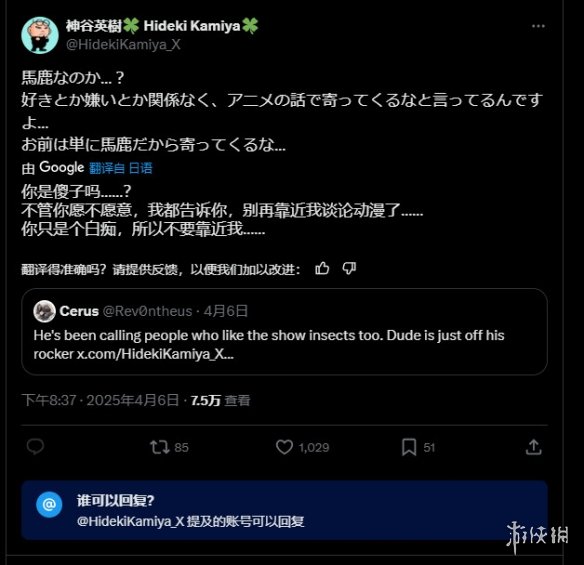Click the 神谷英樹 Hideki Kamiya display name

(162, 26)
